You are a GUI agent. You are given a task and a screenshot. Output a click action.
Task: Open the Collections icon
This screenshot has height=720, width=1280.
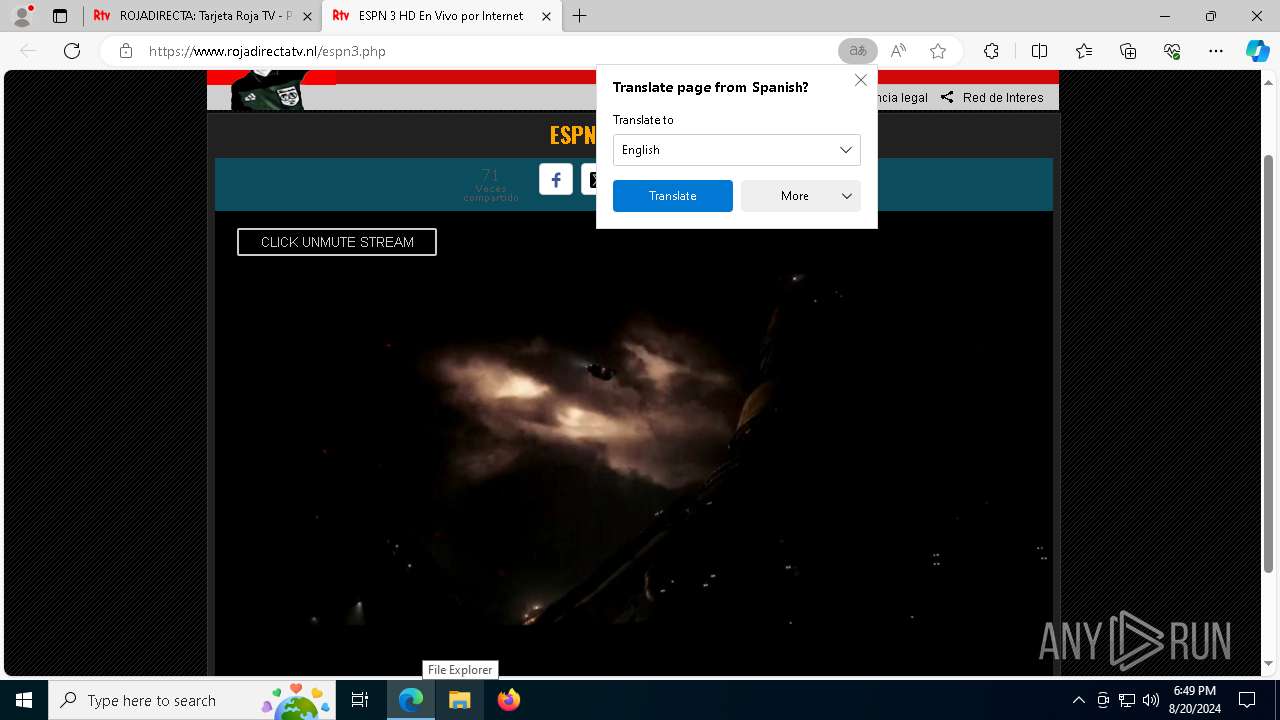point(1128,51)
